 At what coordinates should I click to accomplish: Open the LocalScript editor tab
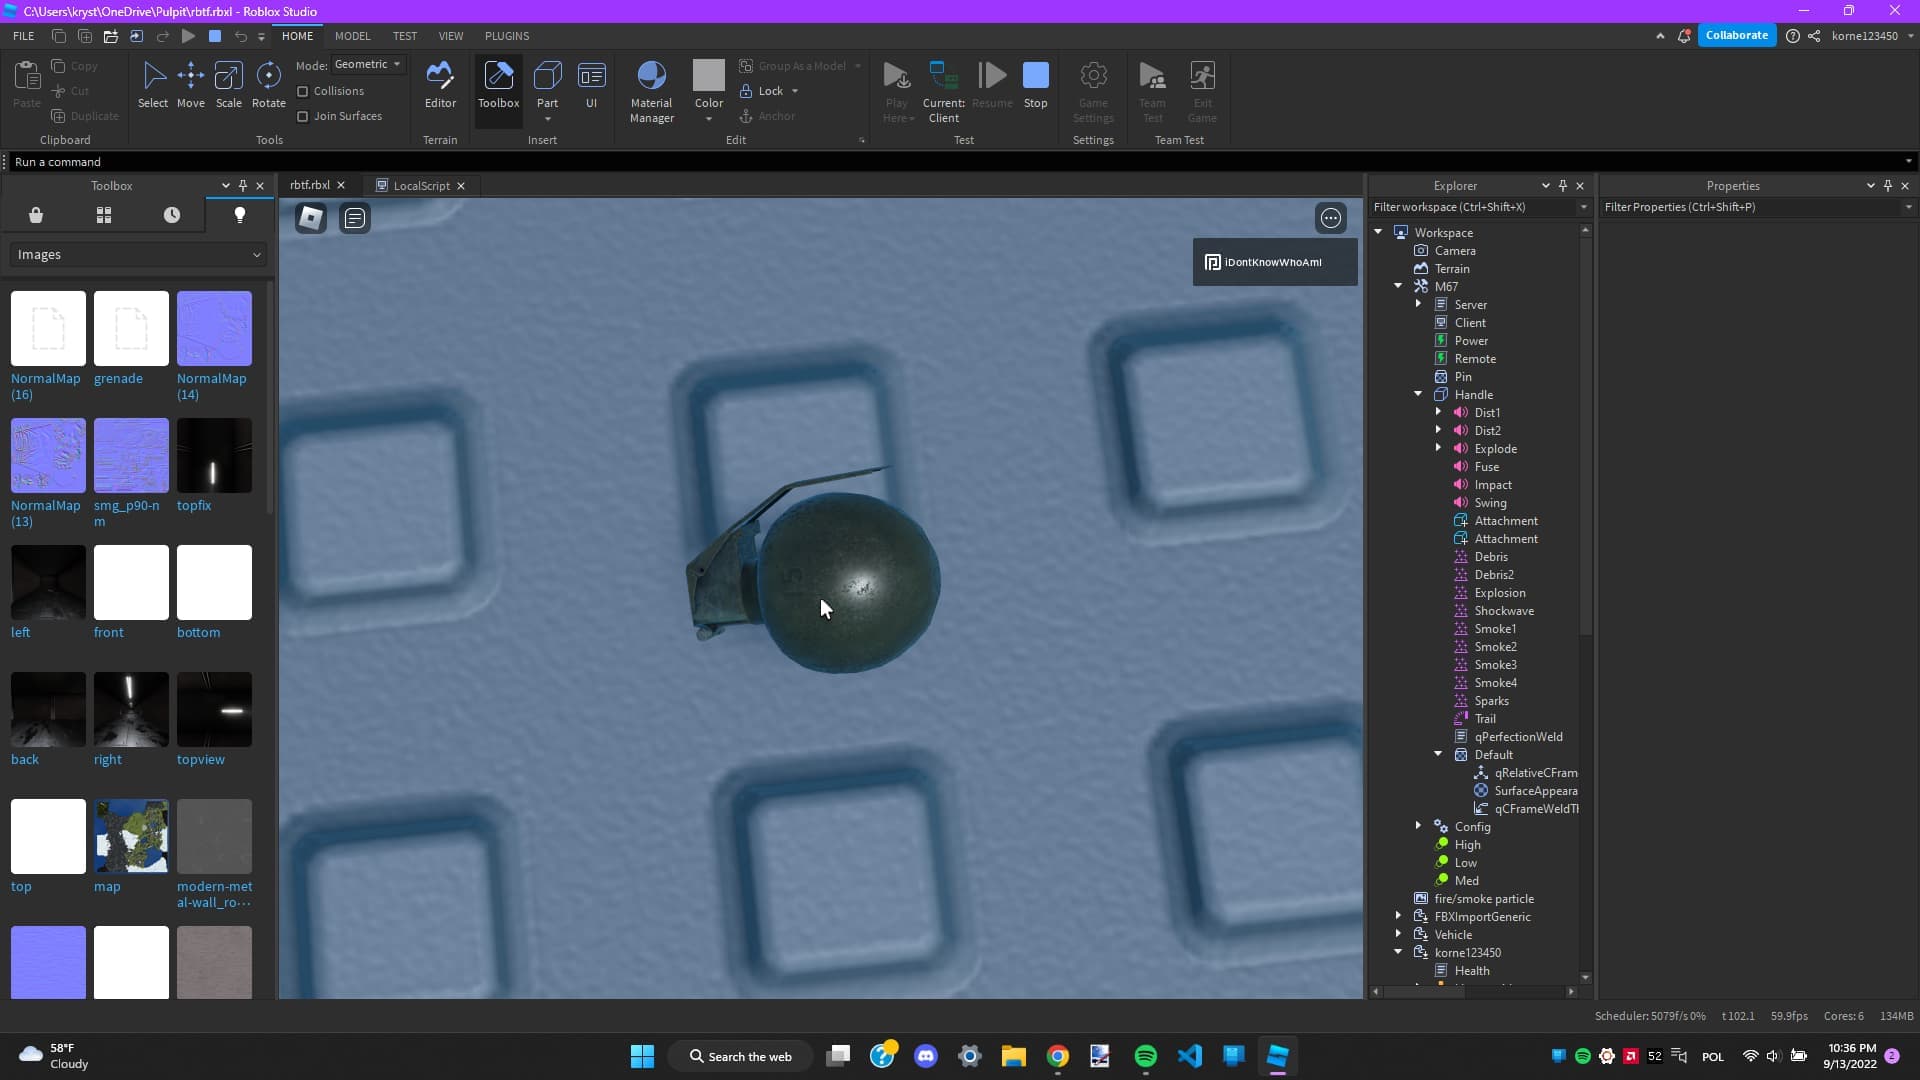(419, 185)
